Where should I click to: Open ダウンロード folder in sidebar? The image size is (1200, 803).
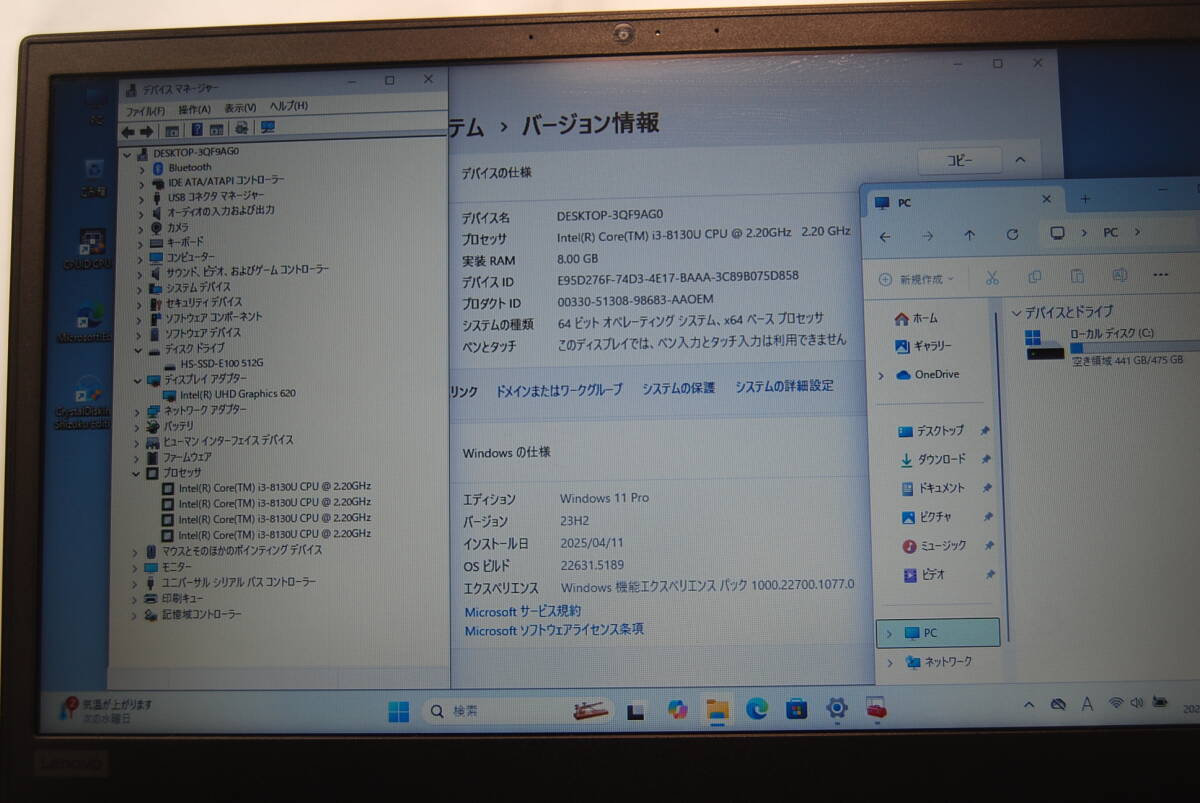[932, 460]
